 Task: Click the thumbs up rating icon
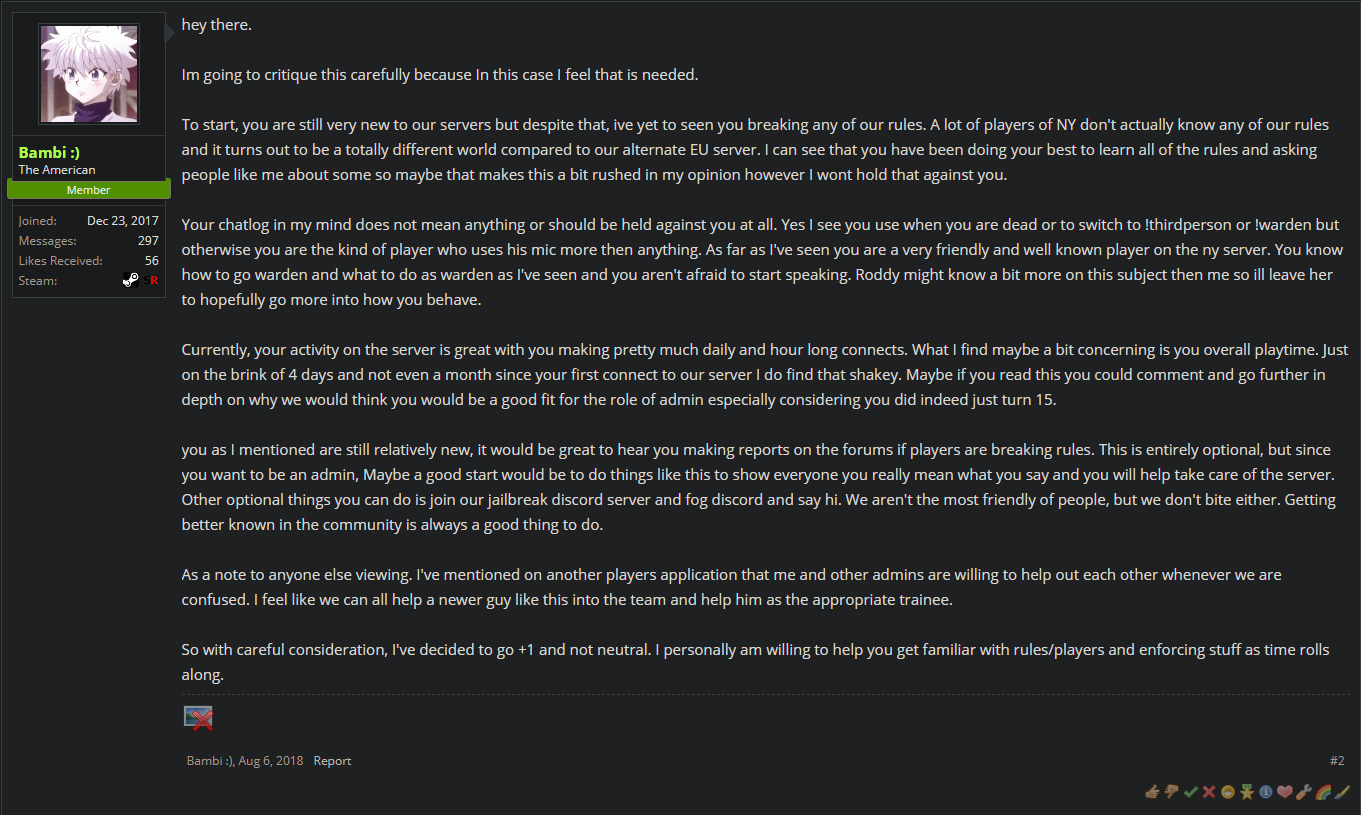[x=1152, y=792]
